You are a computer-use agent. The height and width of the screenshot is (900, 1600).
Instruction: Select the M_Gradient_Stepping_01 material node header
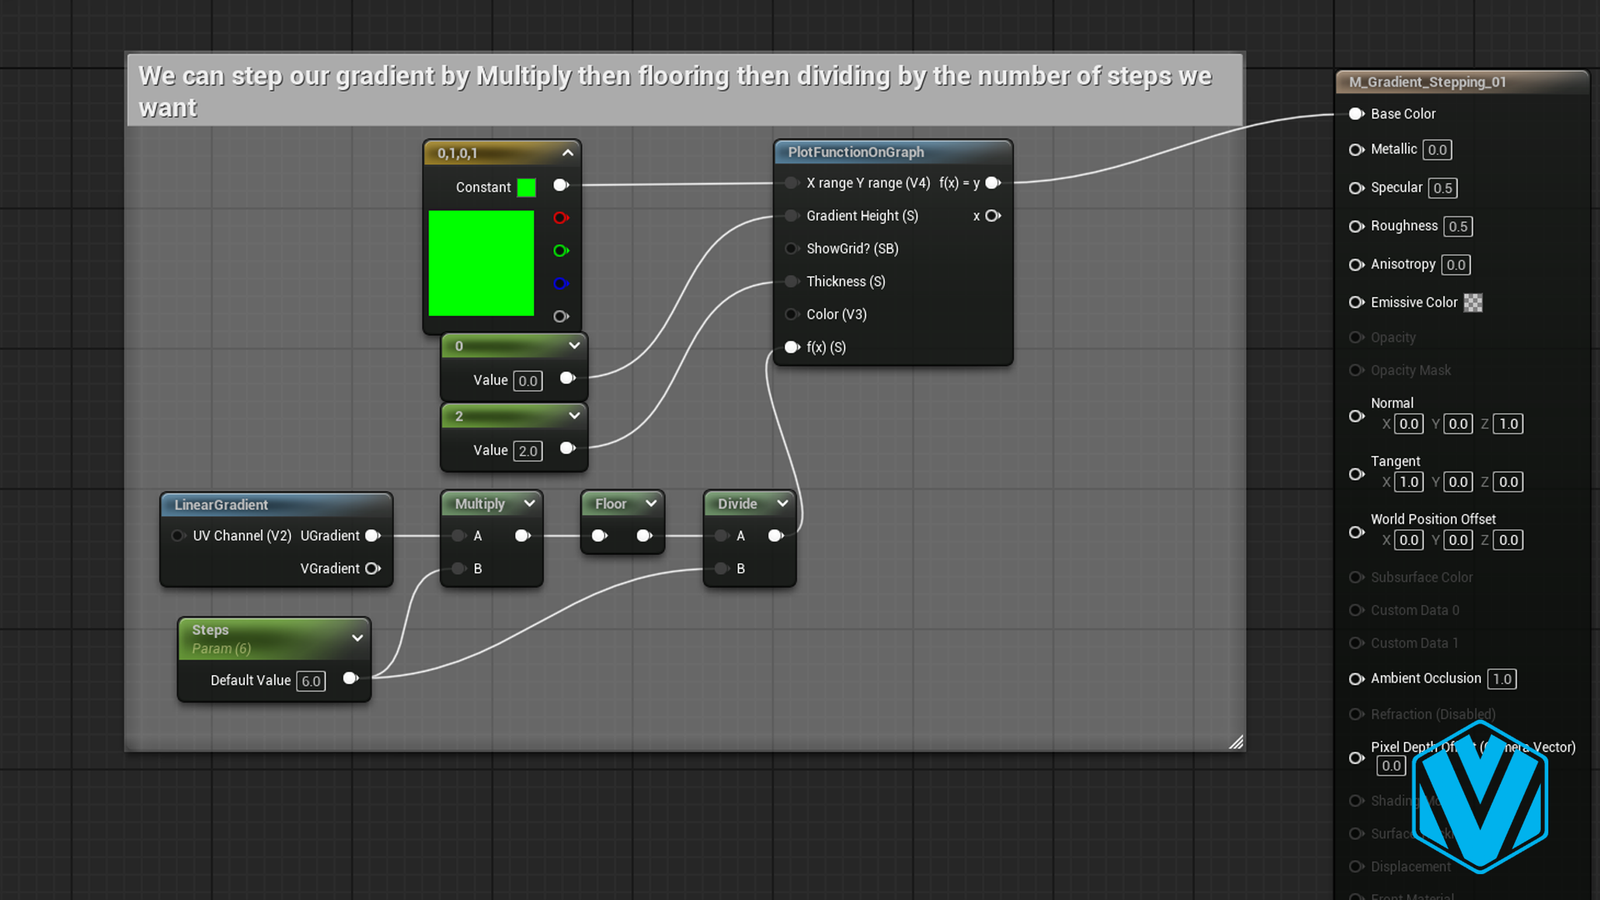click(1427, 82)
